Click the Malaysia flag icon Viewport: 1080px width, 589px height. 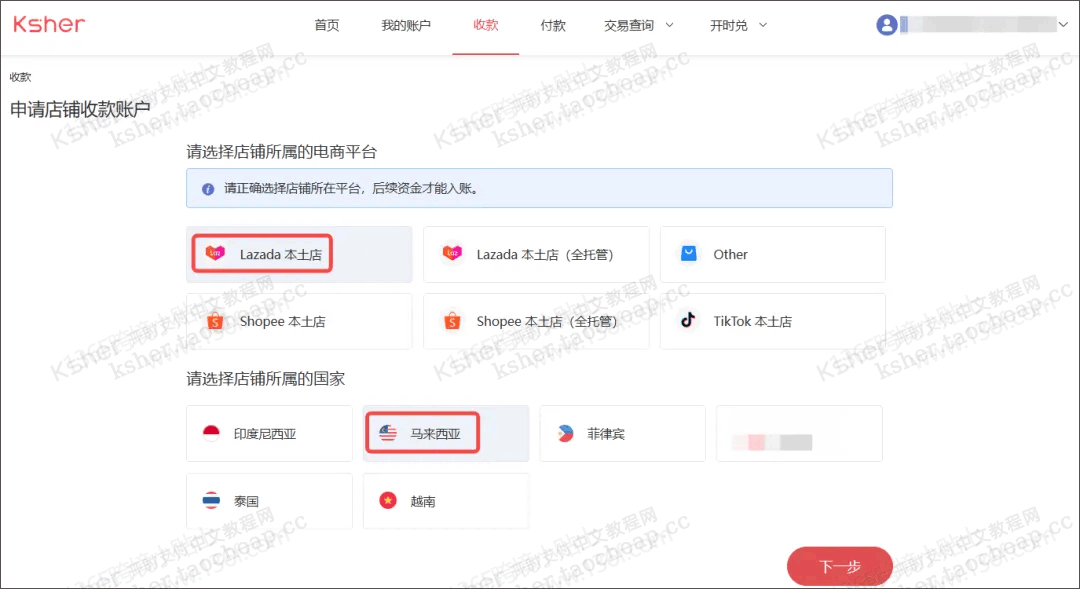point(388,433)
